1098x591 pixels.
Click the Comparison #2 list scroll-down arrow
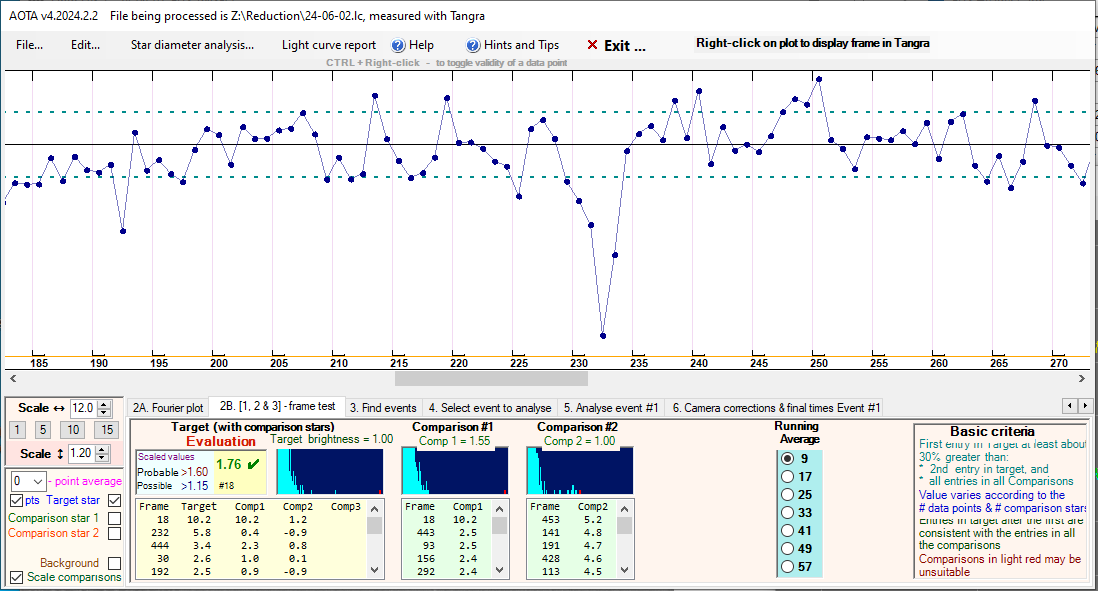point(625,569)
